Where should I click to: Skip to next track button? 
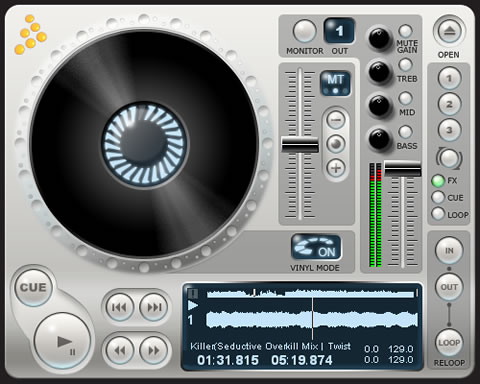point(154,307)
